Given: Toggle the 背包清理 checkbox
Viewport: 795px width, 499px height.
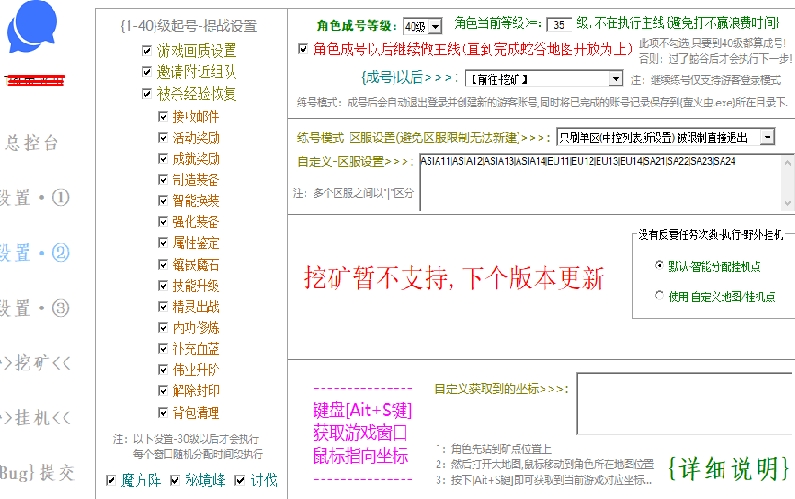Looking at the screenshot, I should tap(163, 412).
